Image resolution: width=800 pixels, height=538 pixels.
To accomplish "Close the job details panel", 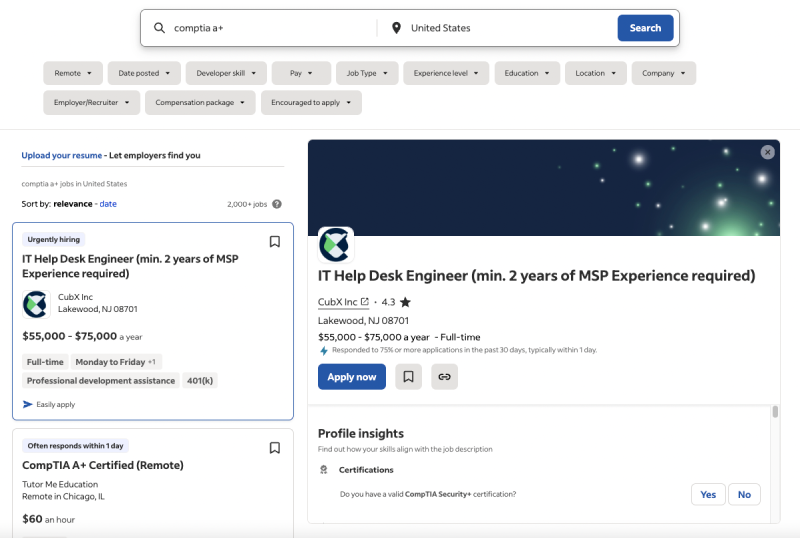I will pos(767,152).
